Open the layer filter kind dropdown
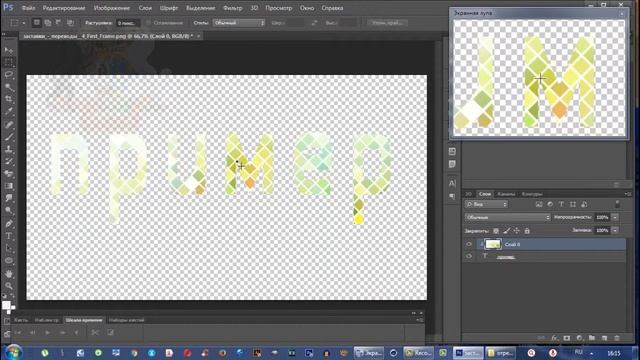This screenshot has width=640, height=360. (x=486, y=204)
